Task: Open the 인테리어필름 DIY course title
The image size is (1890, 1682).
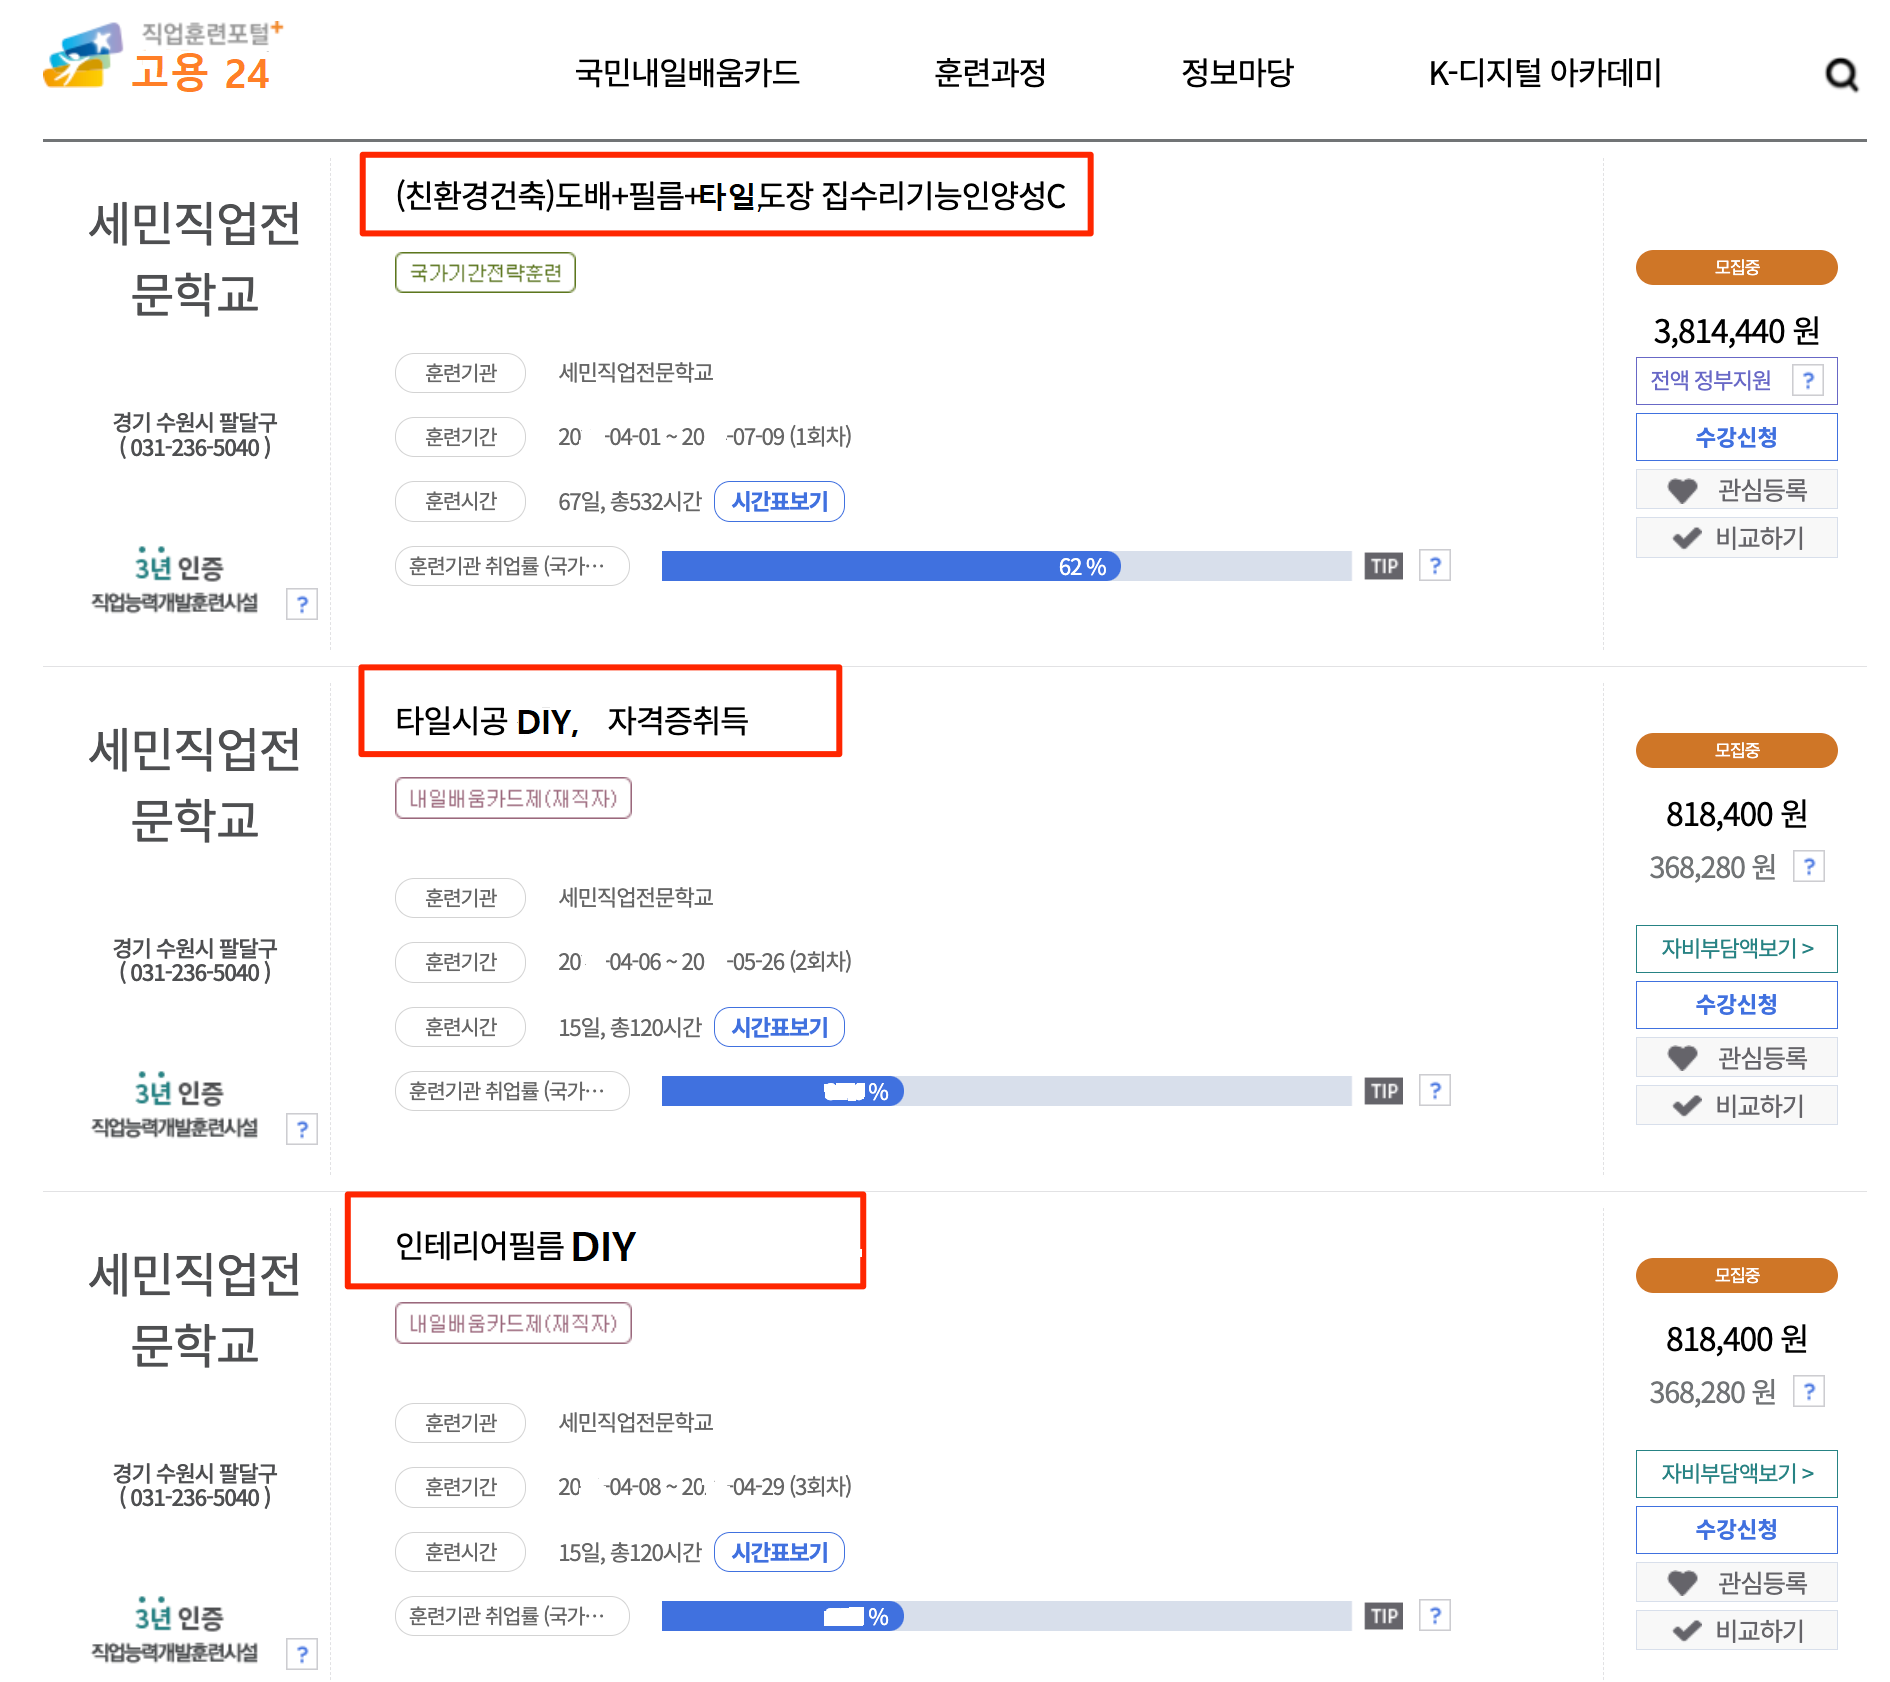Action: pos(515,1246)
